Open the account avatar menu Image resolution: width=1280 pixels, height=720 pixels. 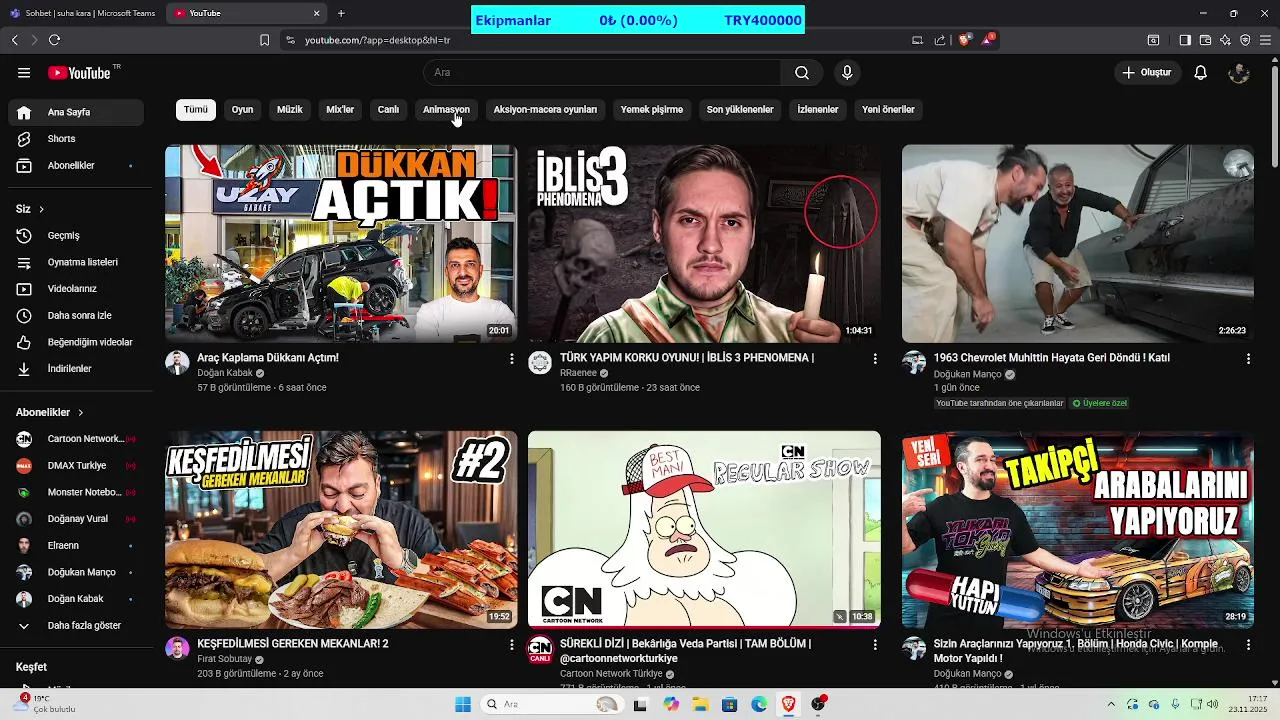(x=1239, y=73)
